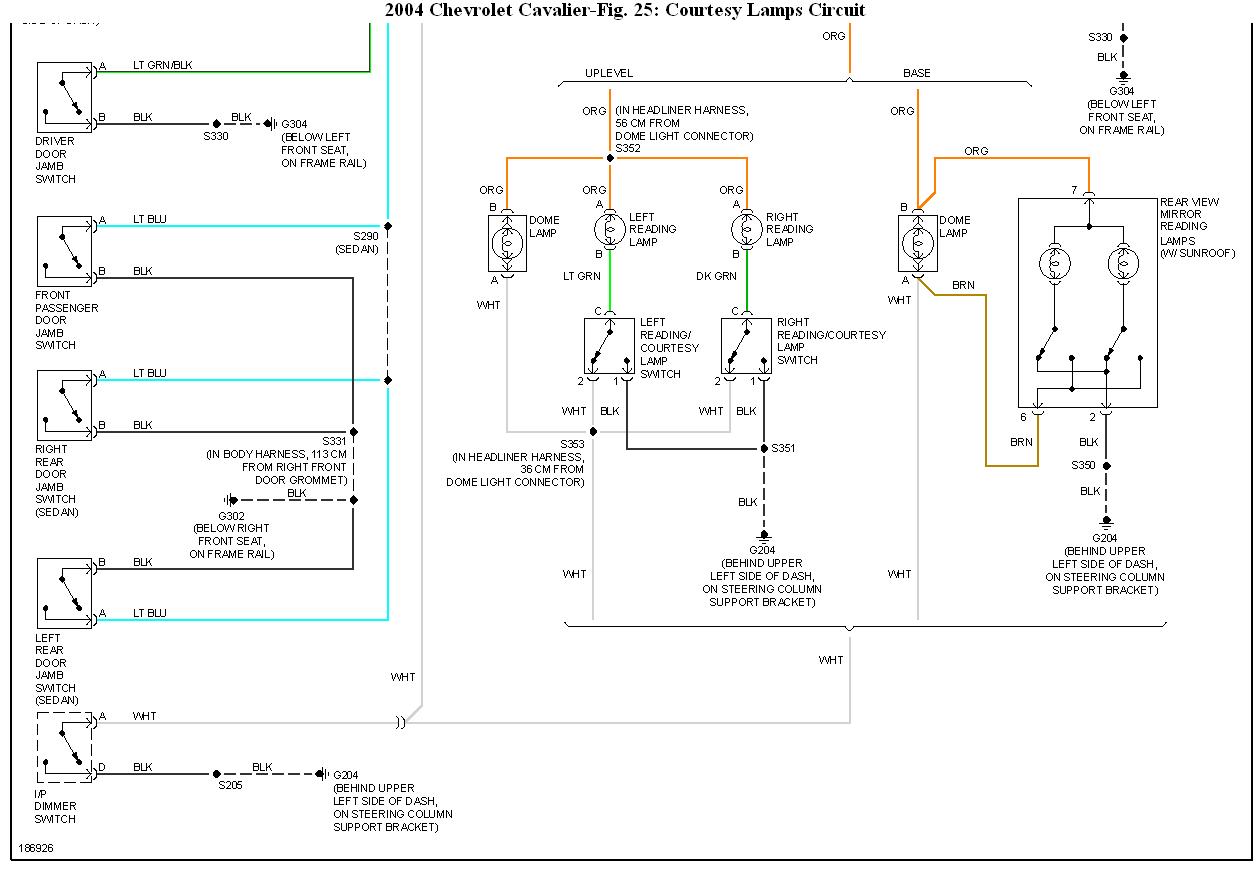Click the left bulb inside rear view mirror box
Viewport: 1260px width, 870px height.
[1055, 264]
